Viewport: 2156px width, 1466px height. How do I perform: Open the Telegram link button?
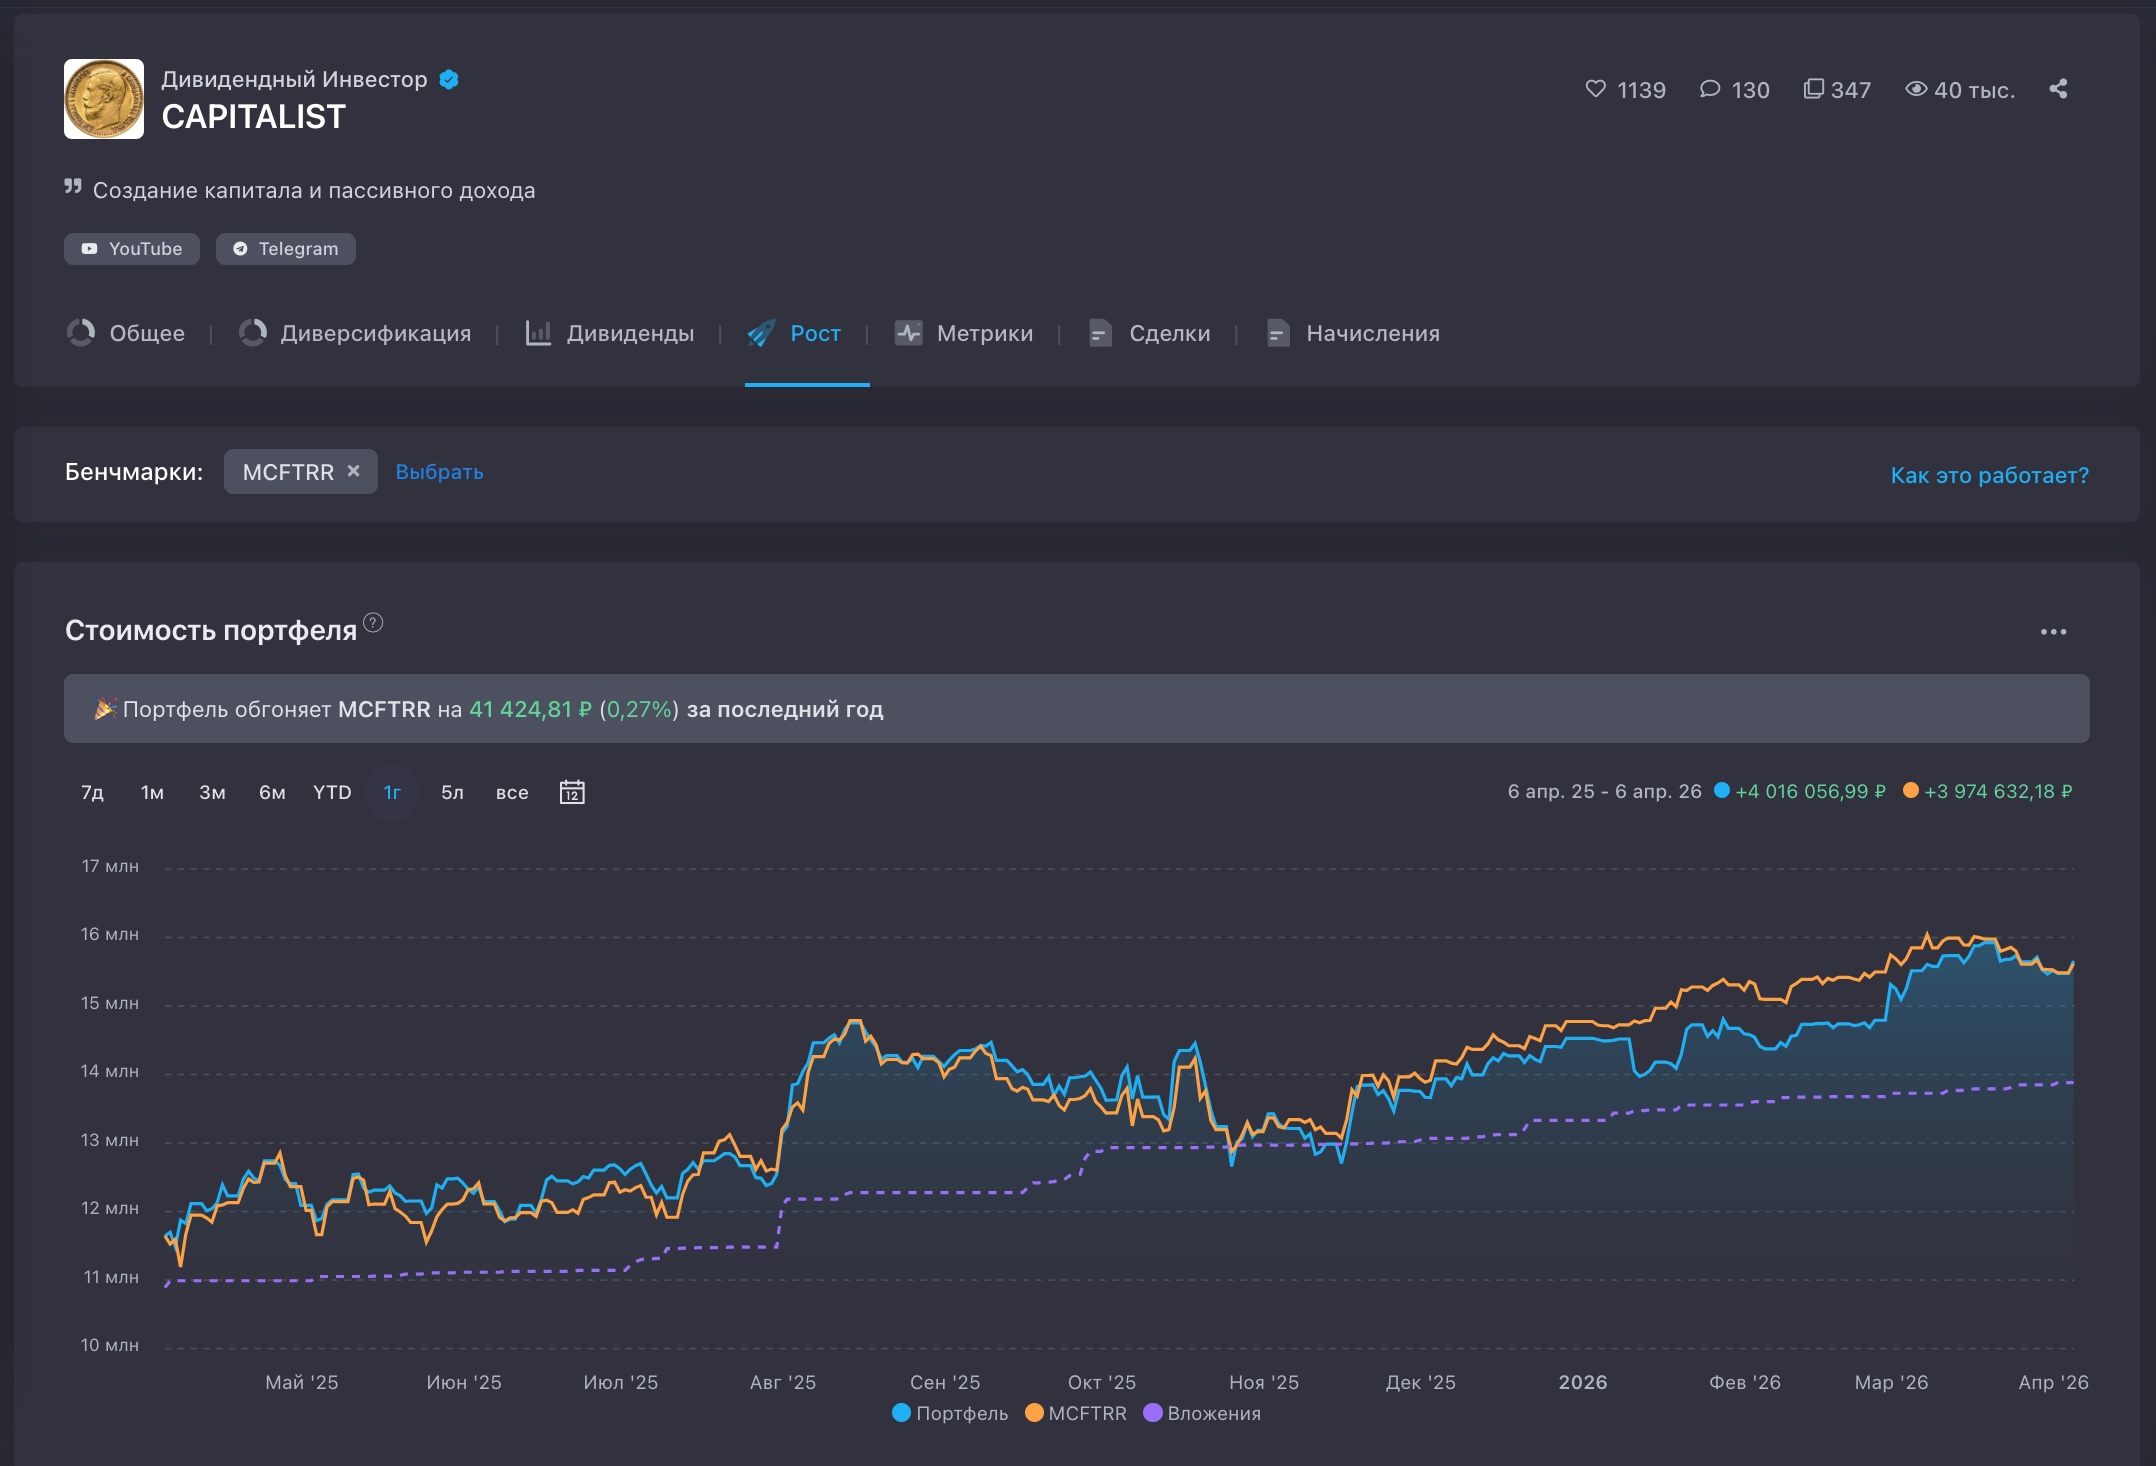pos(286,249)
